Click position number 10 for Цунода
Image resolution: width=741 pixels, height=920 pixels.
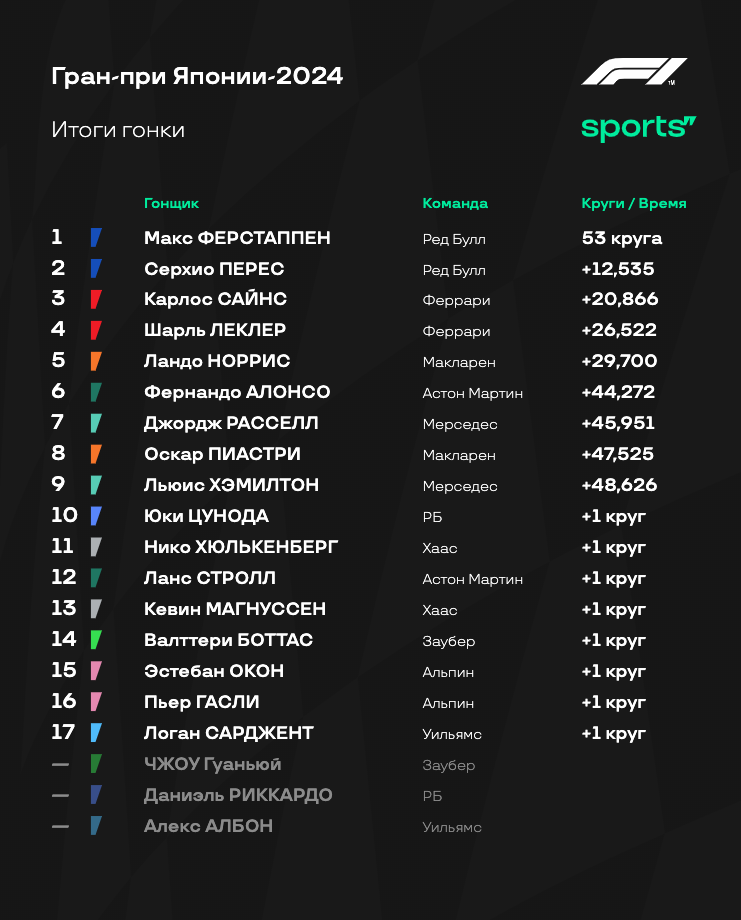tap(65, 515)
